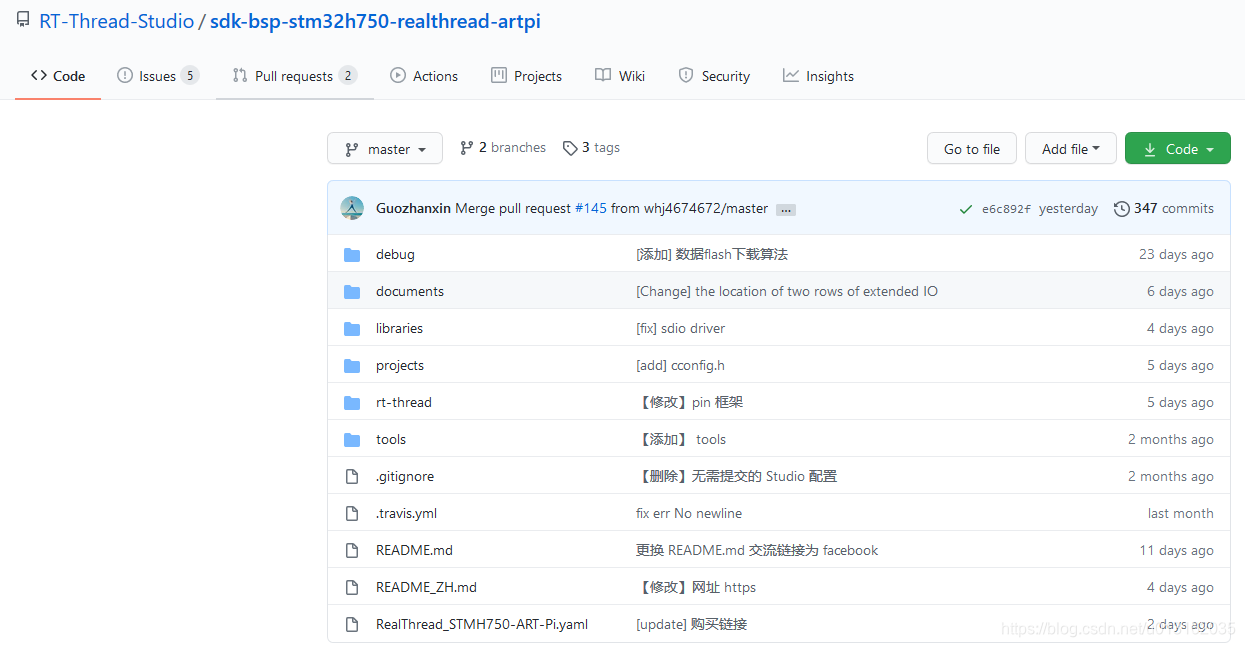The image size is (1245, 647).
Task: Open the projects folder
Action: coord(400,366)
